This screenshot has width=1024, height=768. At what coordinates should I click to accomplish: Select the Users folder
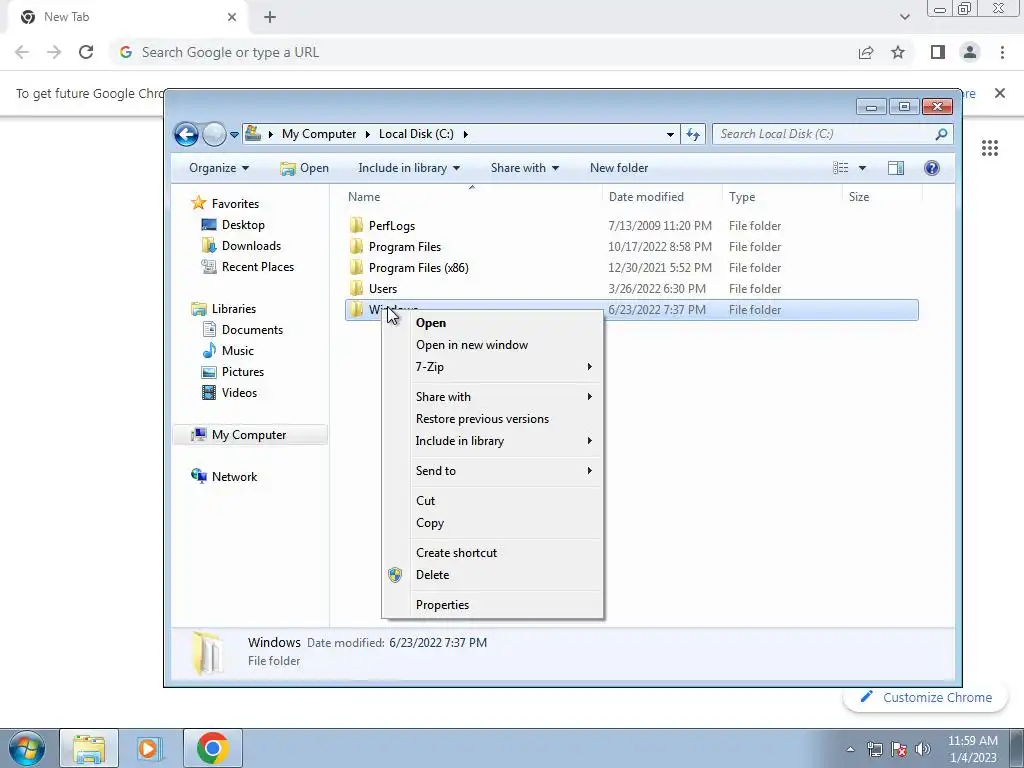631,289
